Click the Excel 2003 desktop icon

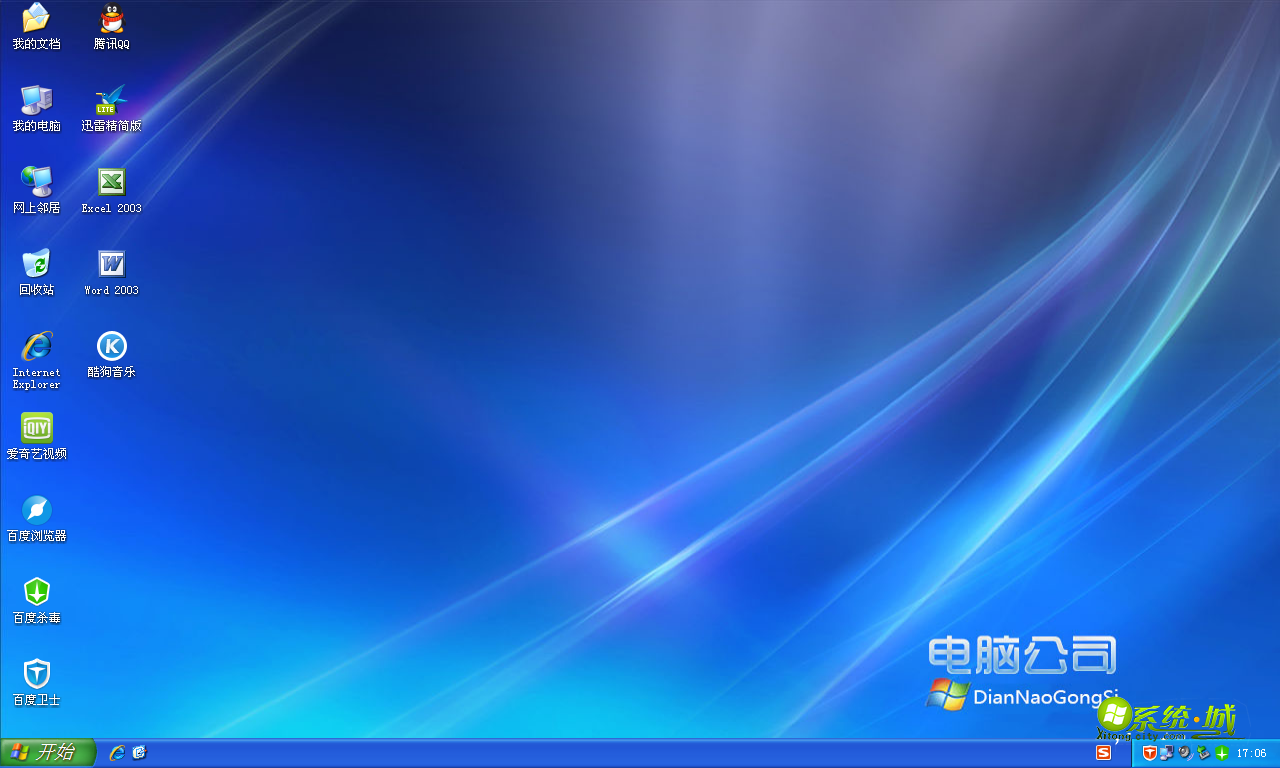point(111,183)
